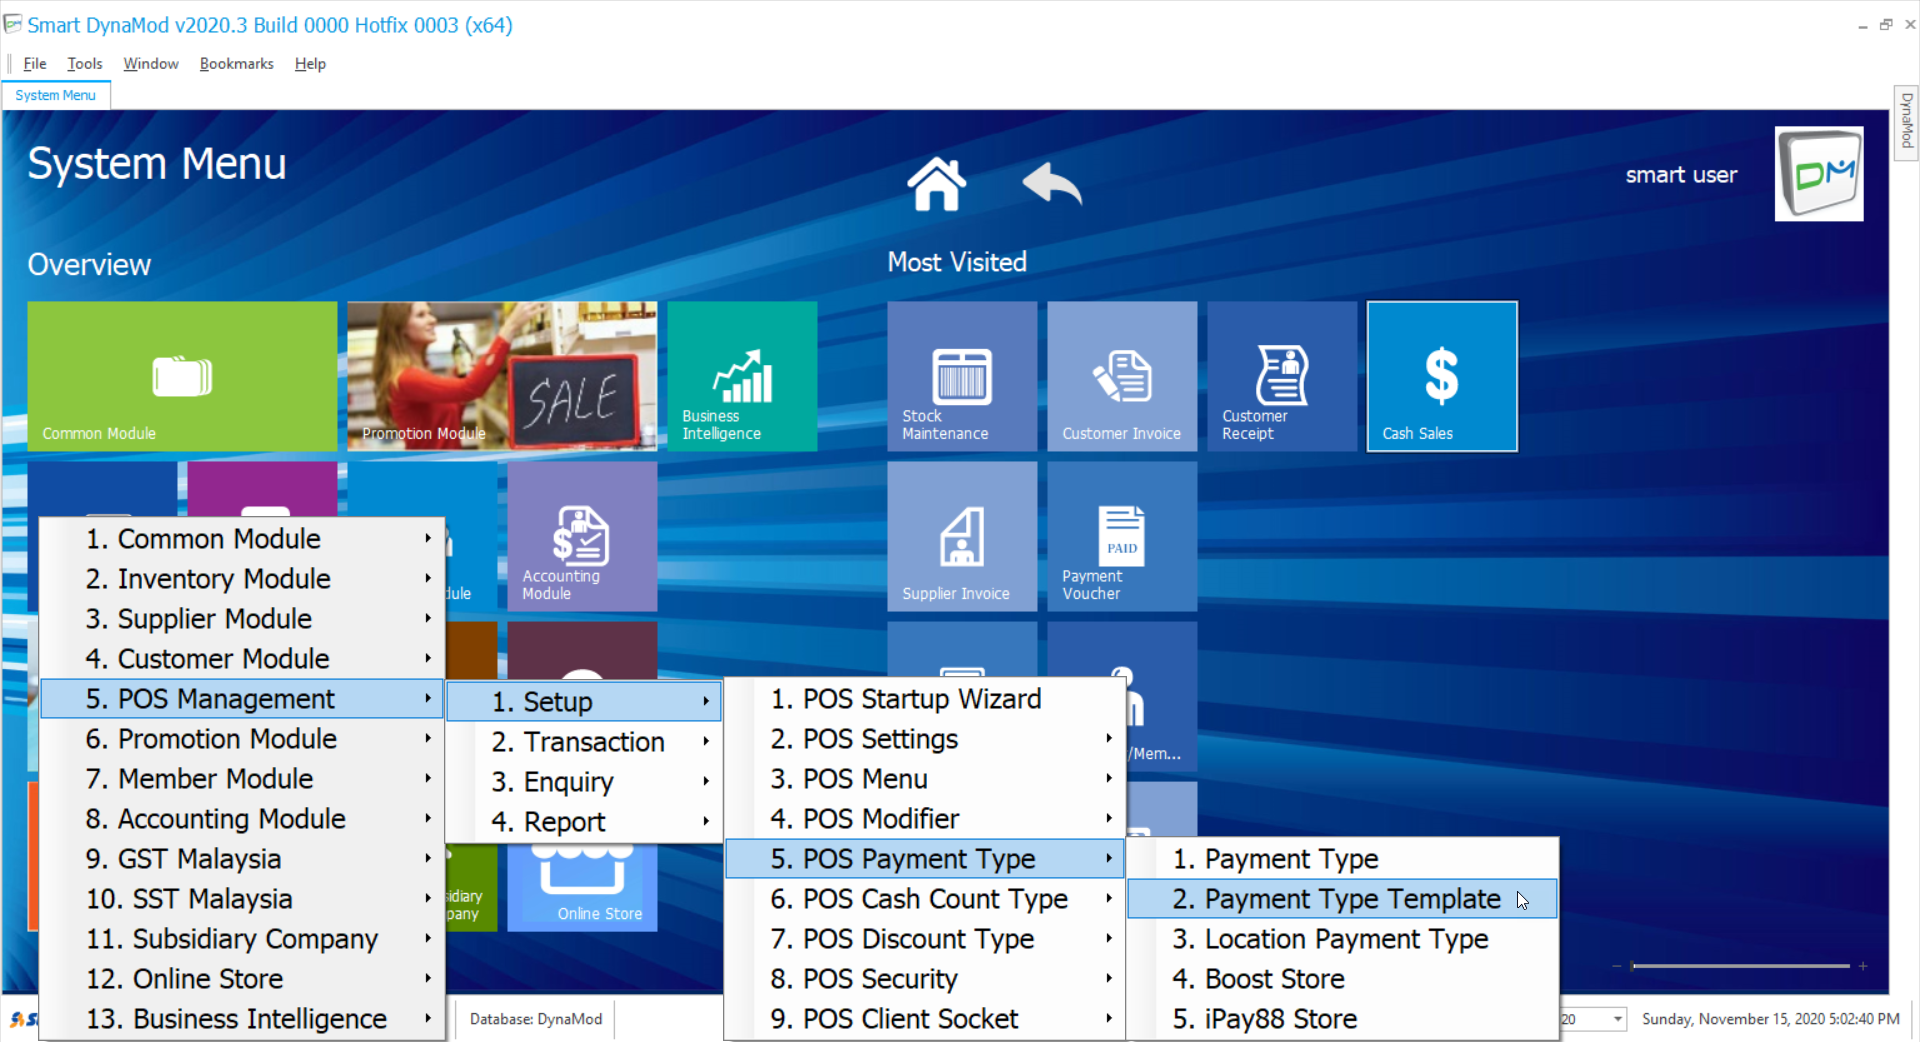Select the POS Client Socket entry
1920x1042 pixels.
[x=925, y=1018]
